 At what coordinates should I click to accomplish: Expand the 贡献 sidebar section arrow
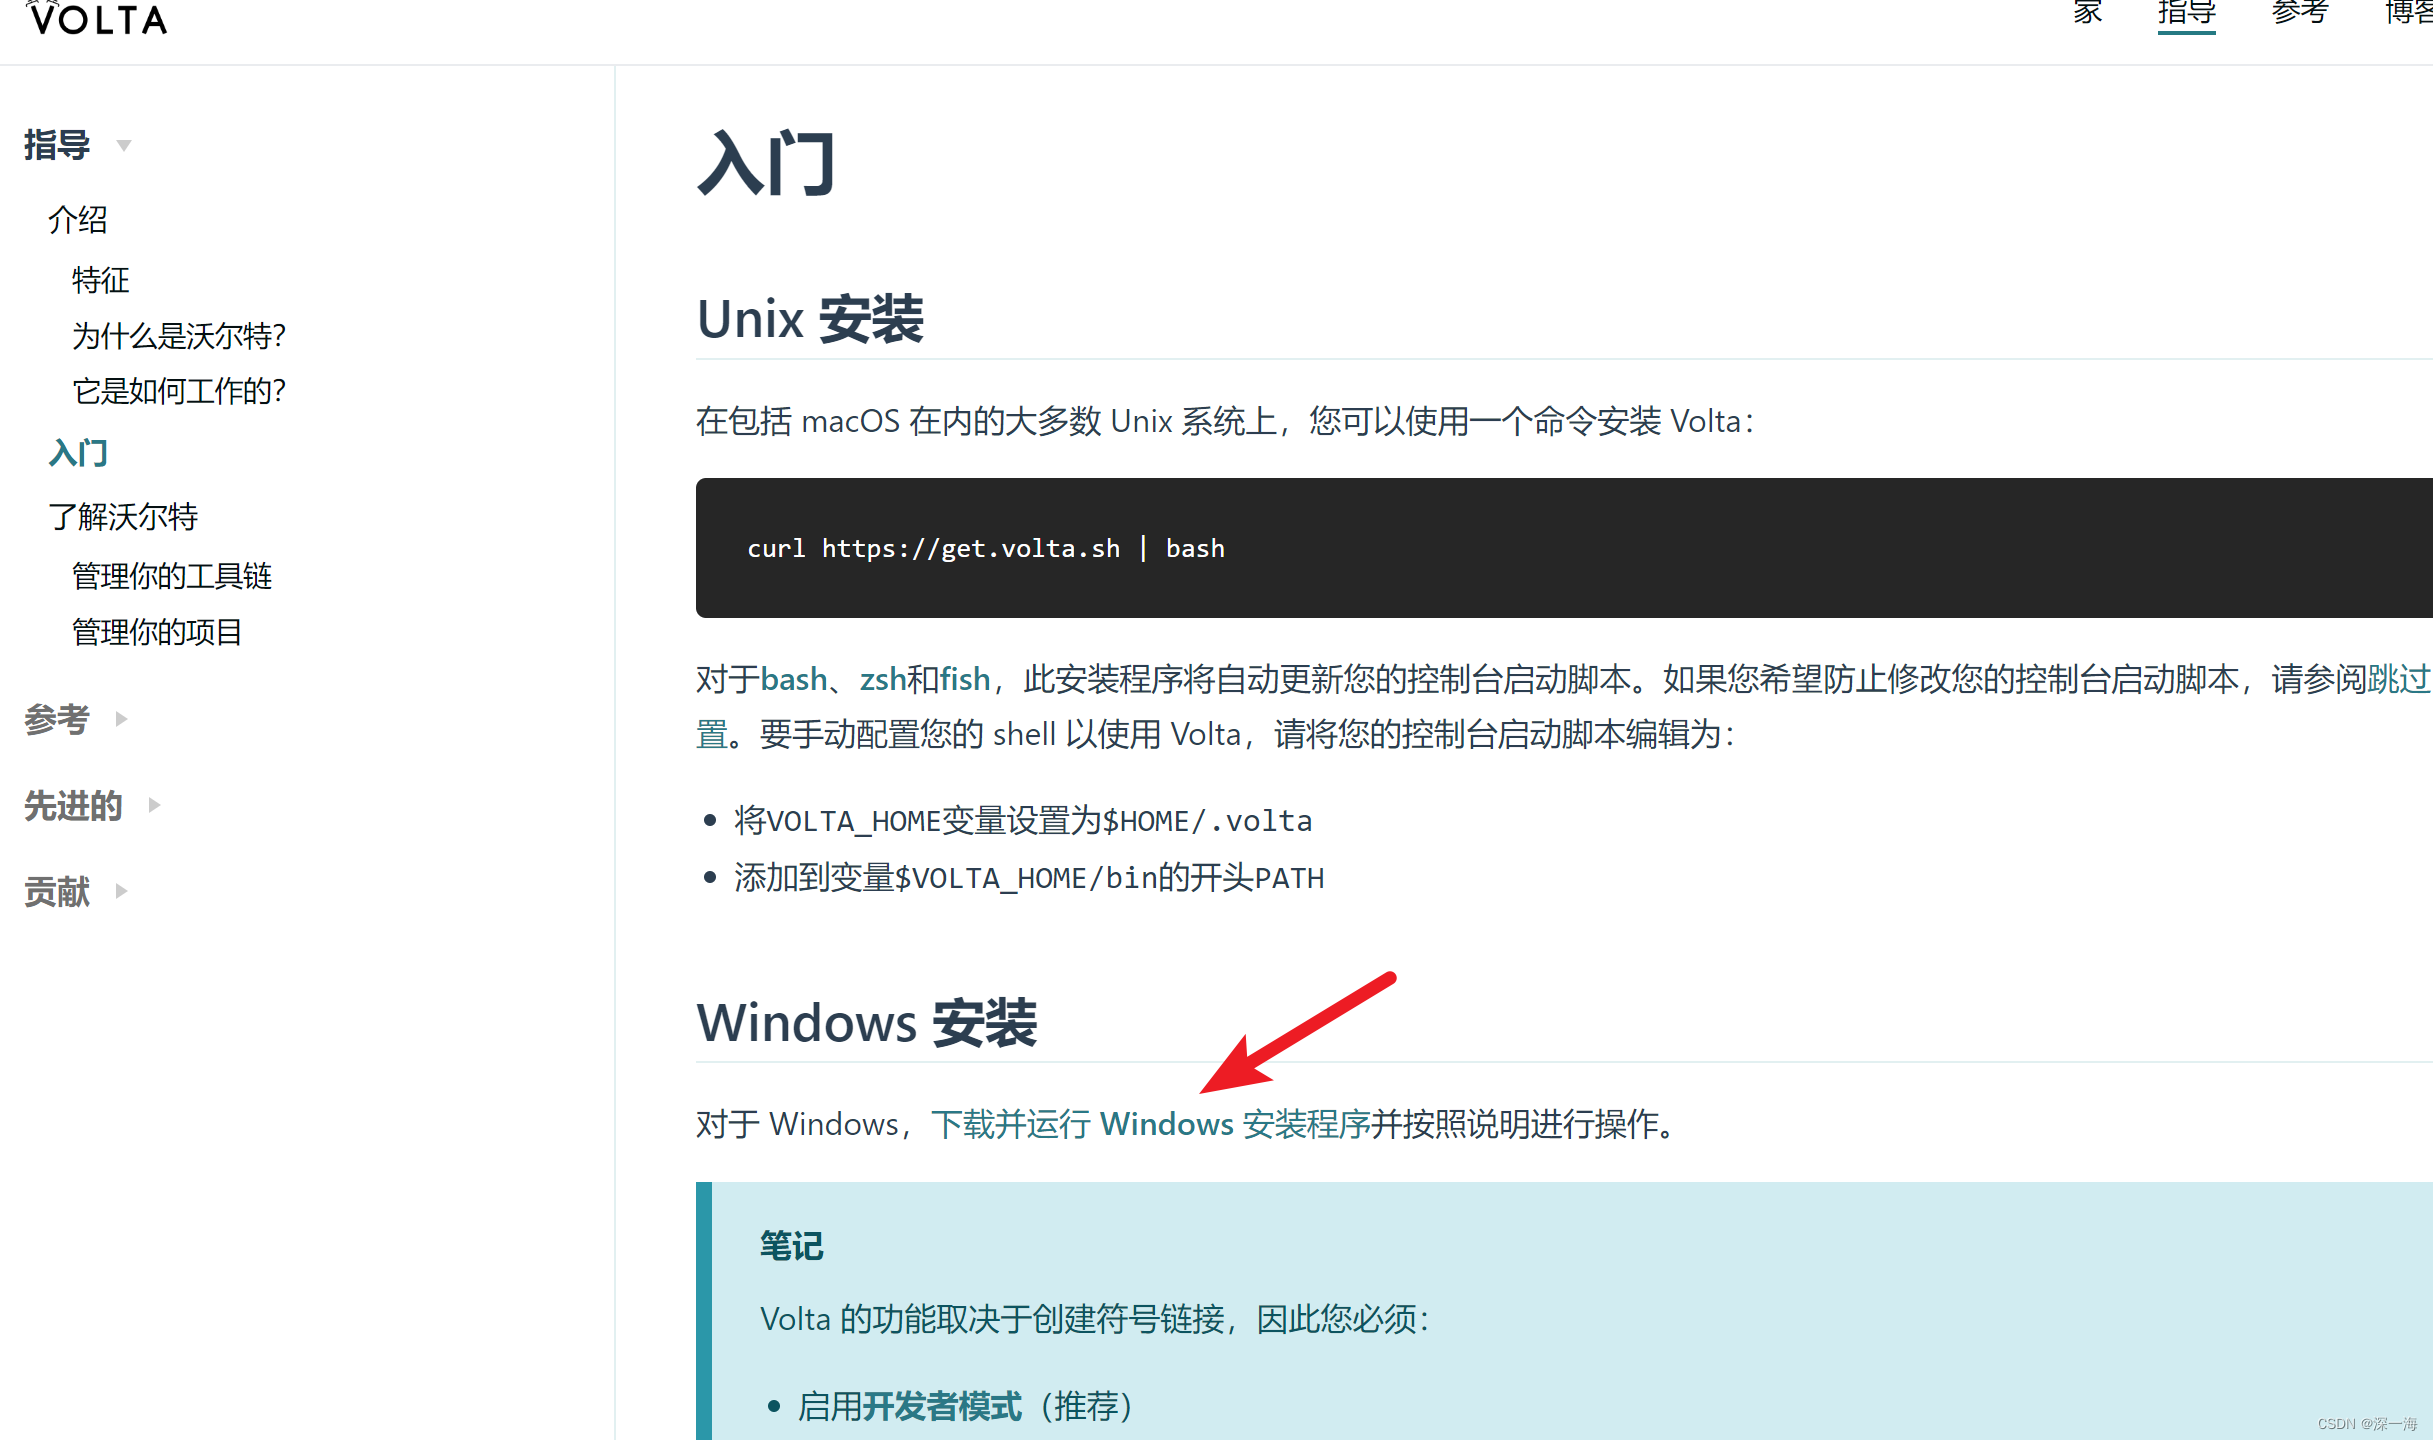click(x=121, y=891)
